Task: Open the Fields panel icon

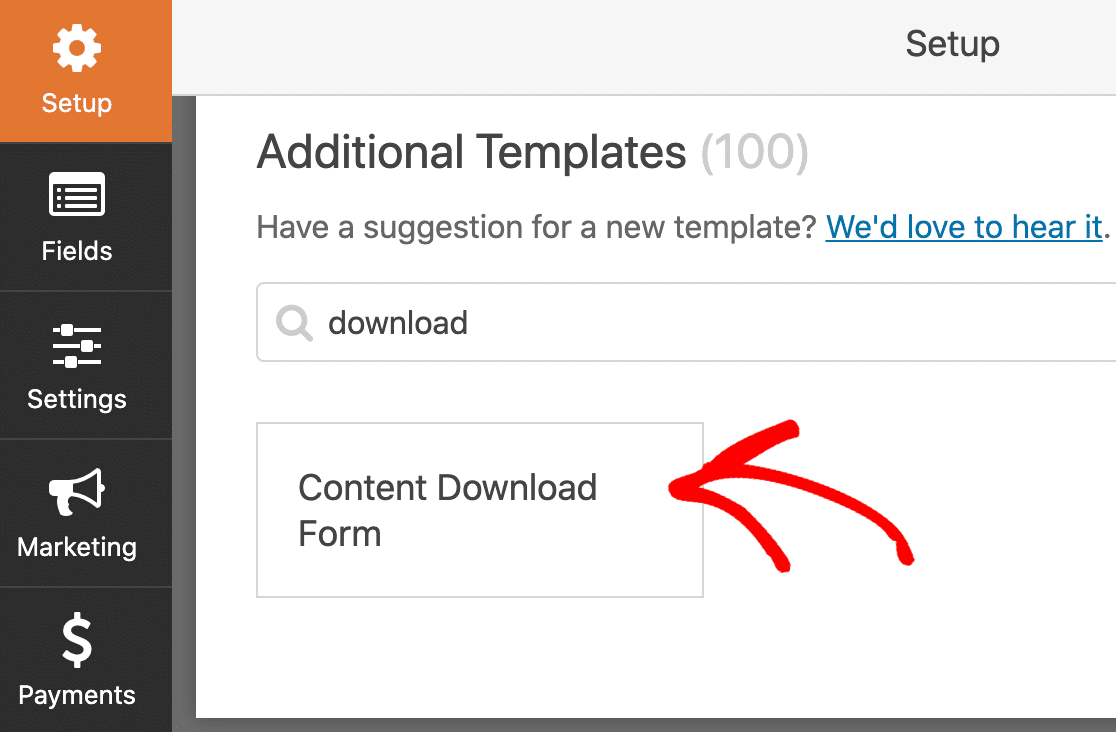Action: (x=77, y=194)
